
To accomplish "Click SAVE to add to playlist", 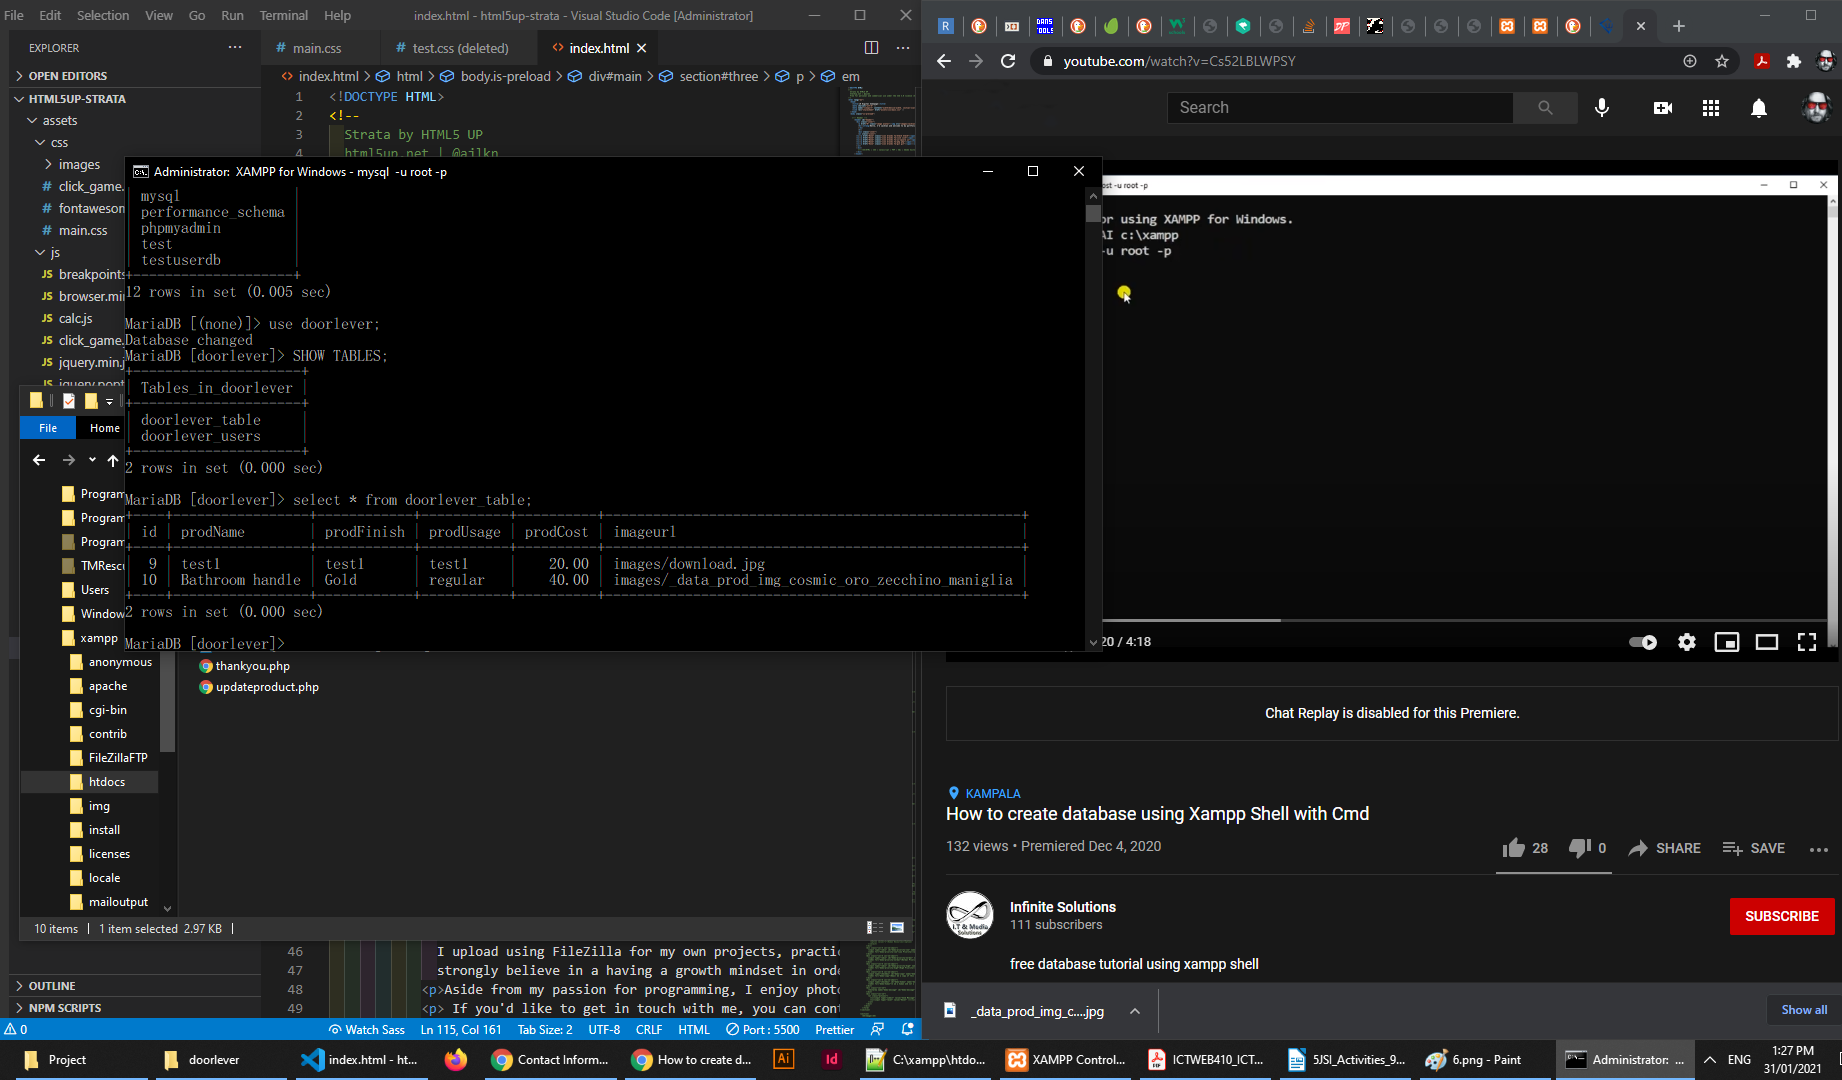I will point(1754,848).
